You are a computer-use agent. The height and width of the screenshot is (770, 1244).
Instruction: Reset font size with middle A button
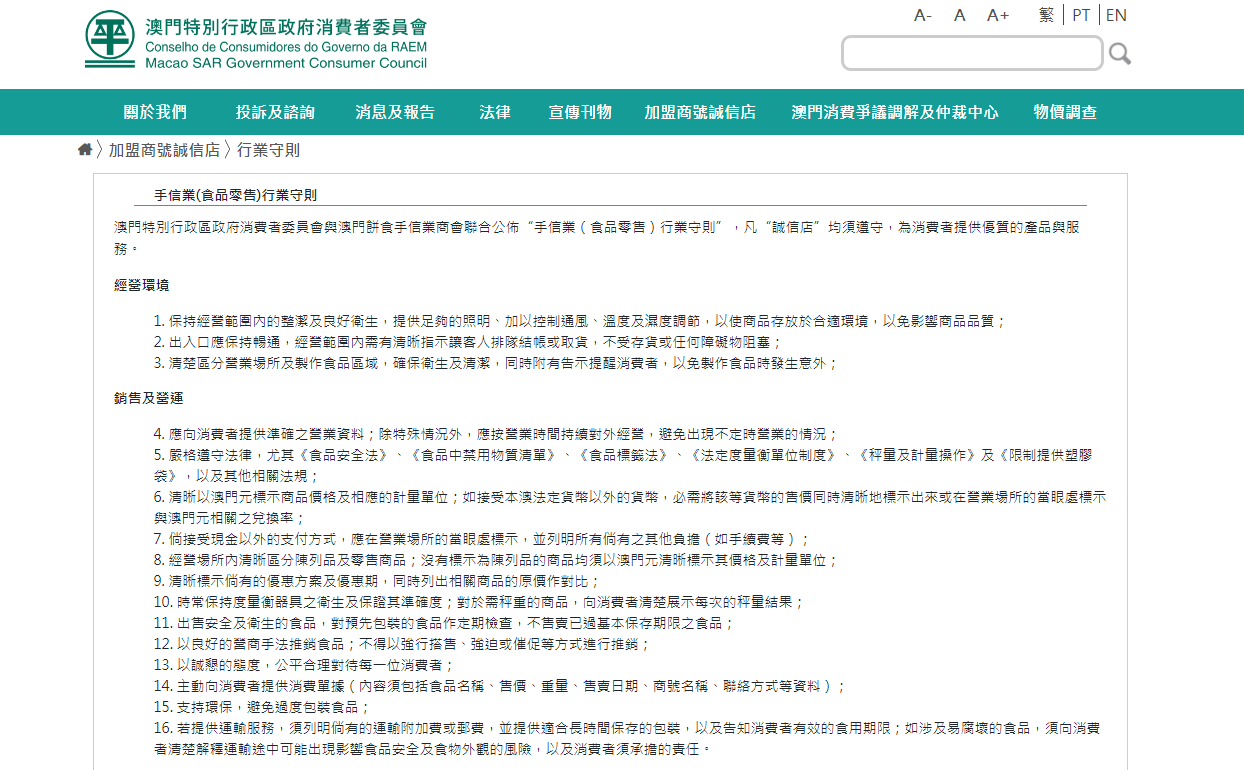[x=959, y=15]
